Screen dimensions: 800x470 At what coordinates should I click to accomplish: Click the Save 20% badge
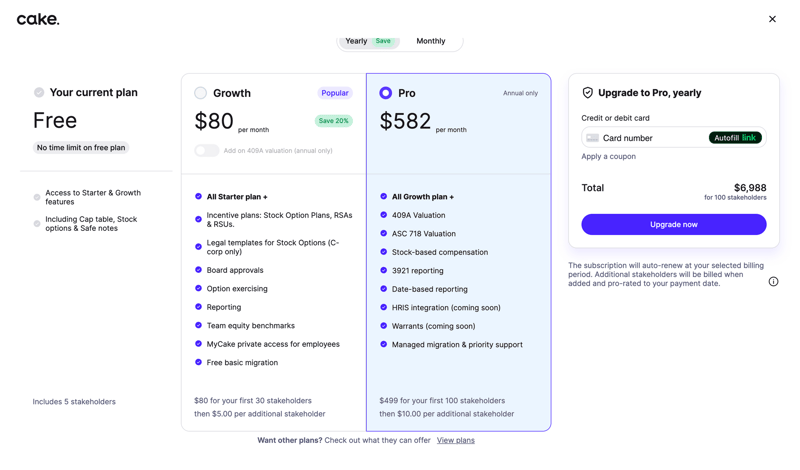click(x=334, y=121)
